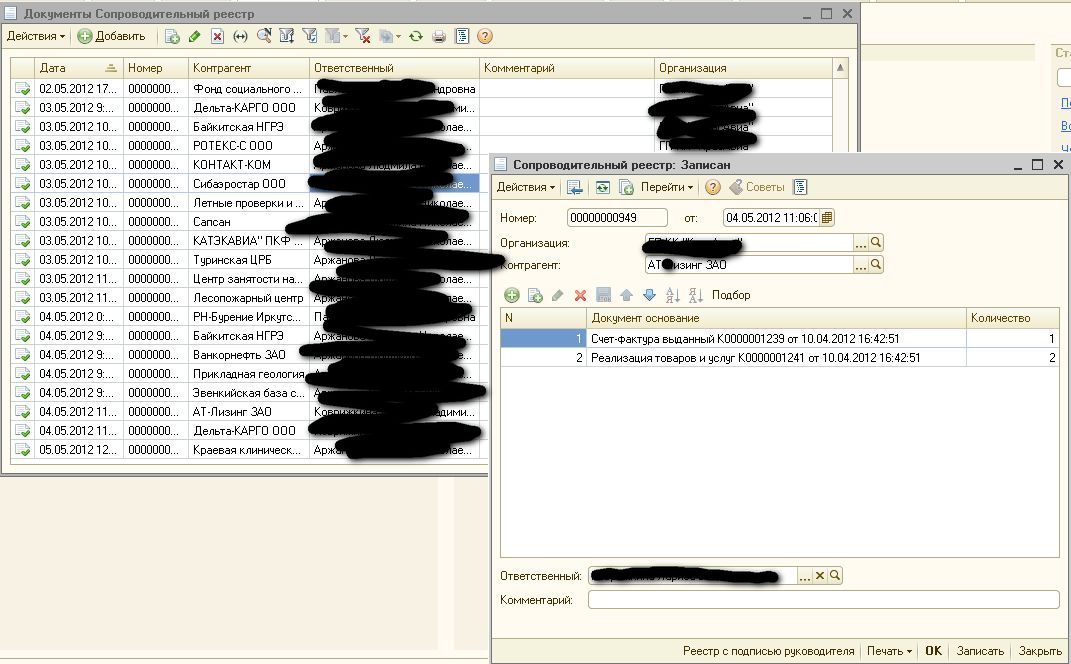Move the row up with the grey arrow
Image resolution: width=1071 pixels, height=664 pixels.
(x=626, y=295)
